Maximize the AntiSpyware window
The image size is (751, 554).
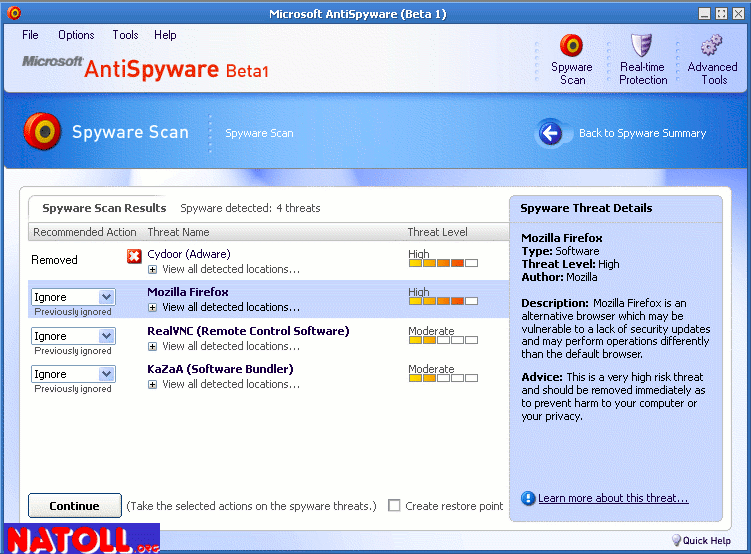click(721, 13)
